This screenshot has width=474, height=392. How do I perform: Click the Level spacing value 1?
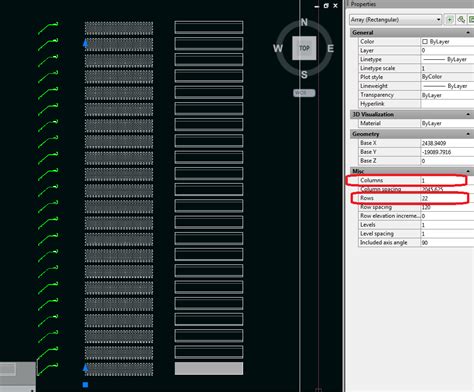447,234
